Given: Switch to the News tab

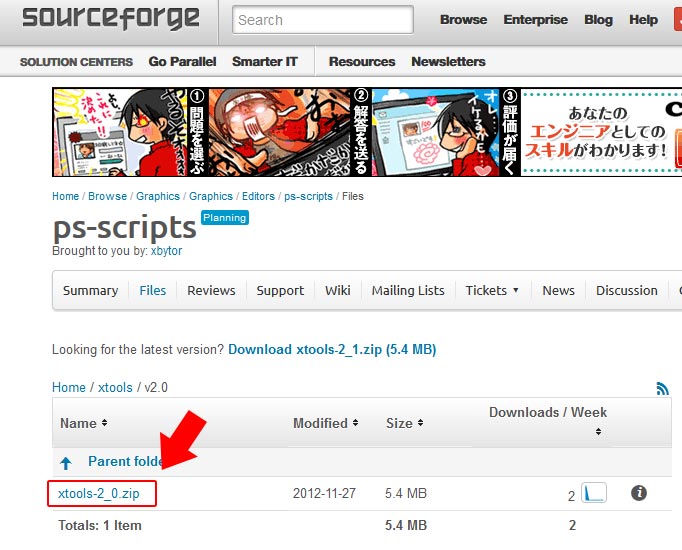Looking at the screenshot, I should coord(558,290).
